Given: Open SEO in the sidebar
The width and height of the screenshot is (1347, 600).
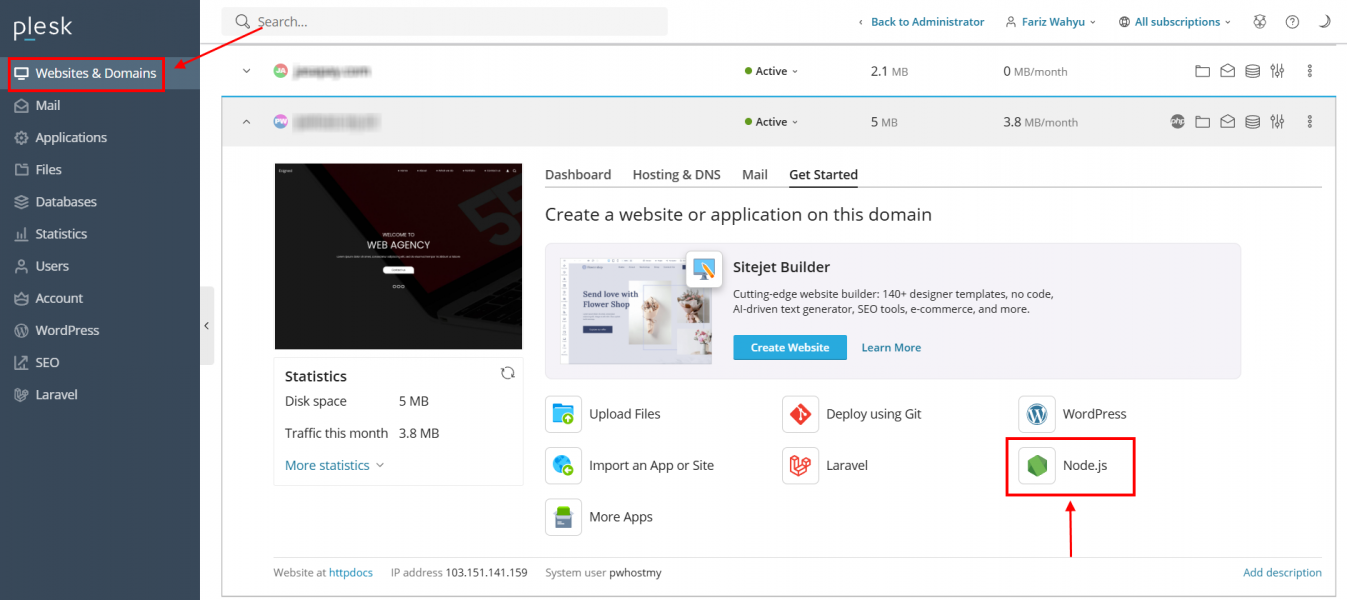Looking at the screenshot, I should click(x=100, y=362).
